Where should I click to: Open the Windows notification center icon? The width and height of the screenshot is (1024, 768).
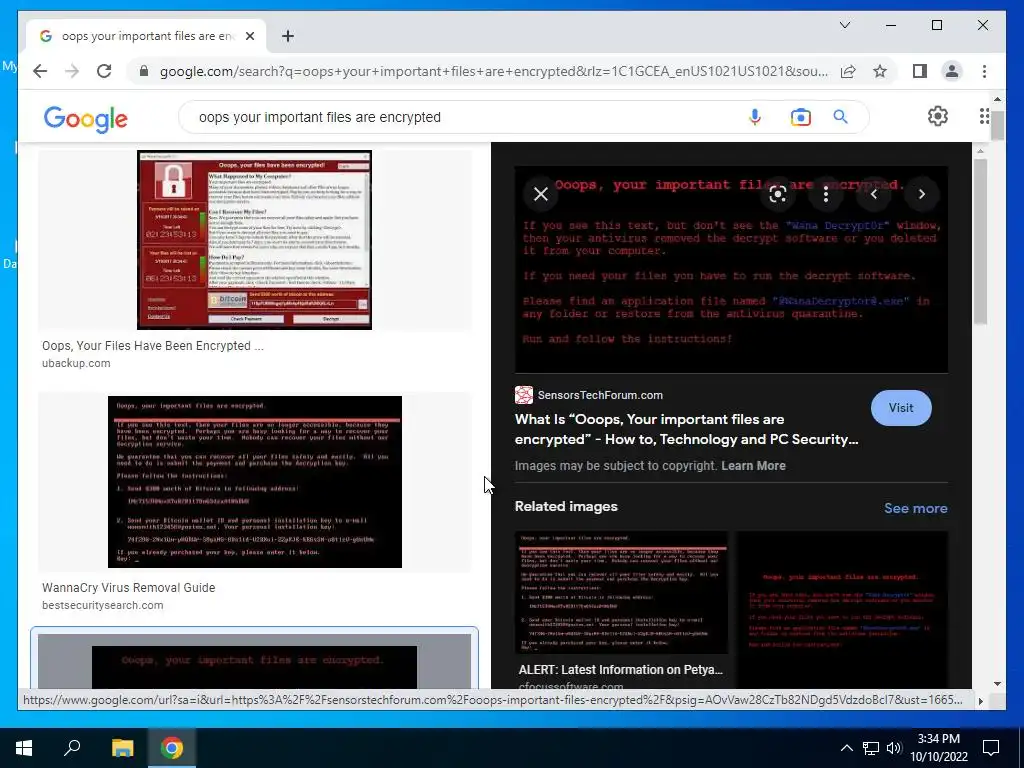(991, 748)
